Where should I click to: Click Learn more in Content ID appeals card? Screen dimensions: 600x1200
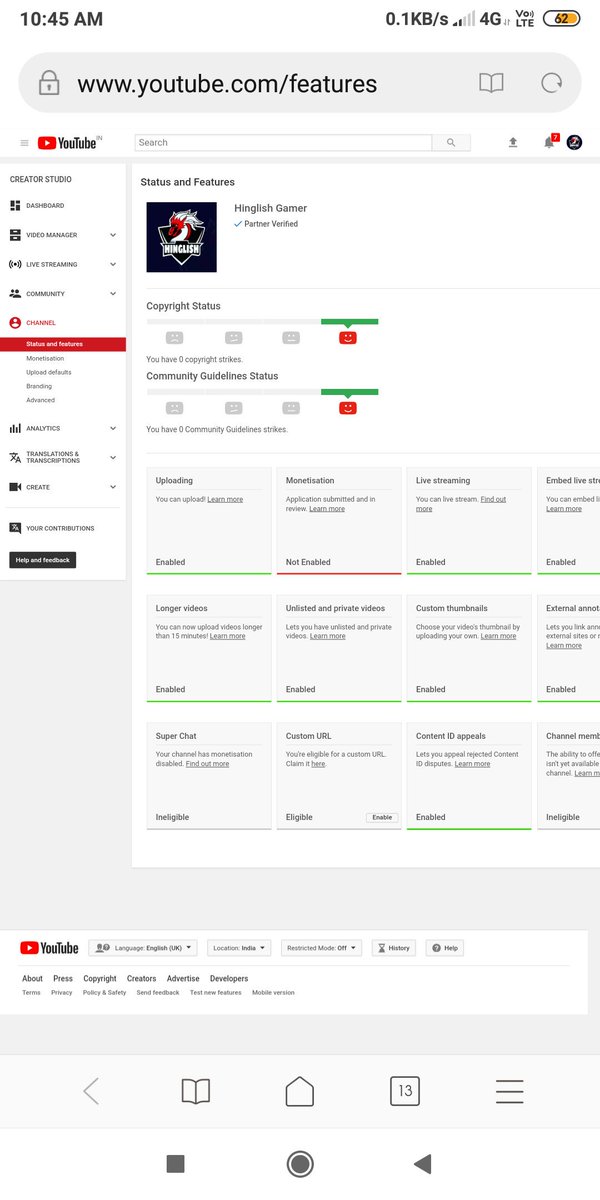pos(472,764)
